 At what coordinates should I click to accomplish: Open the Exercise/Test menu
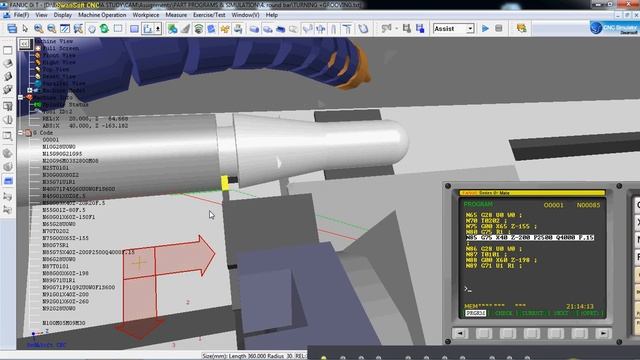[209, 15]
